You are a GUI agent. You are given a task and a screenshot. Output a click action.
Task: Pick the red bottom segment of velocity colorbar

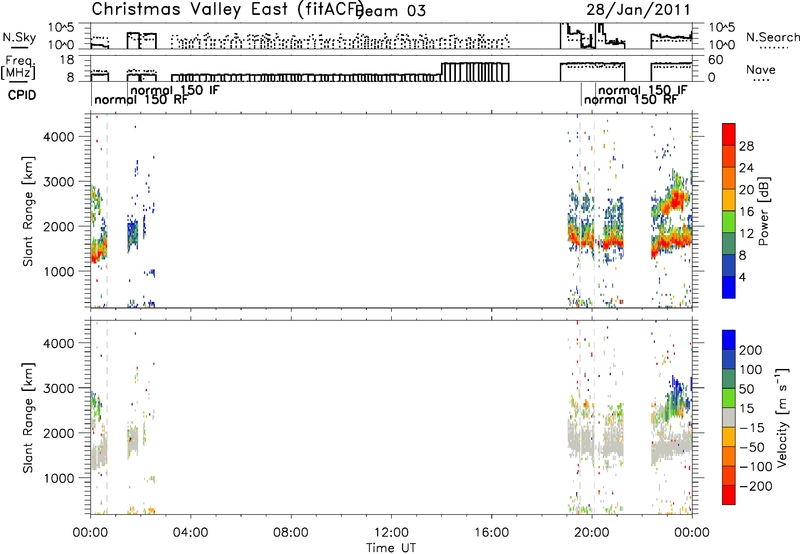[729, 495]
